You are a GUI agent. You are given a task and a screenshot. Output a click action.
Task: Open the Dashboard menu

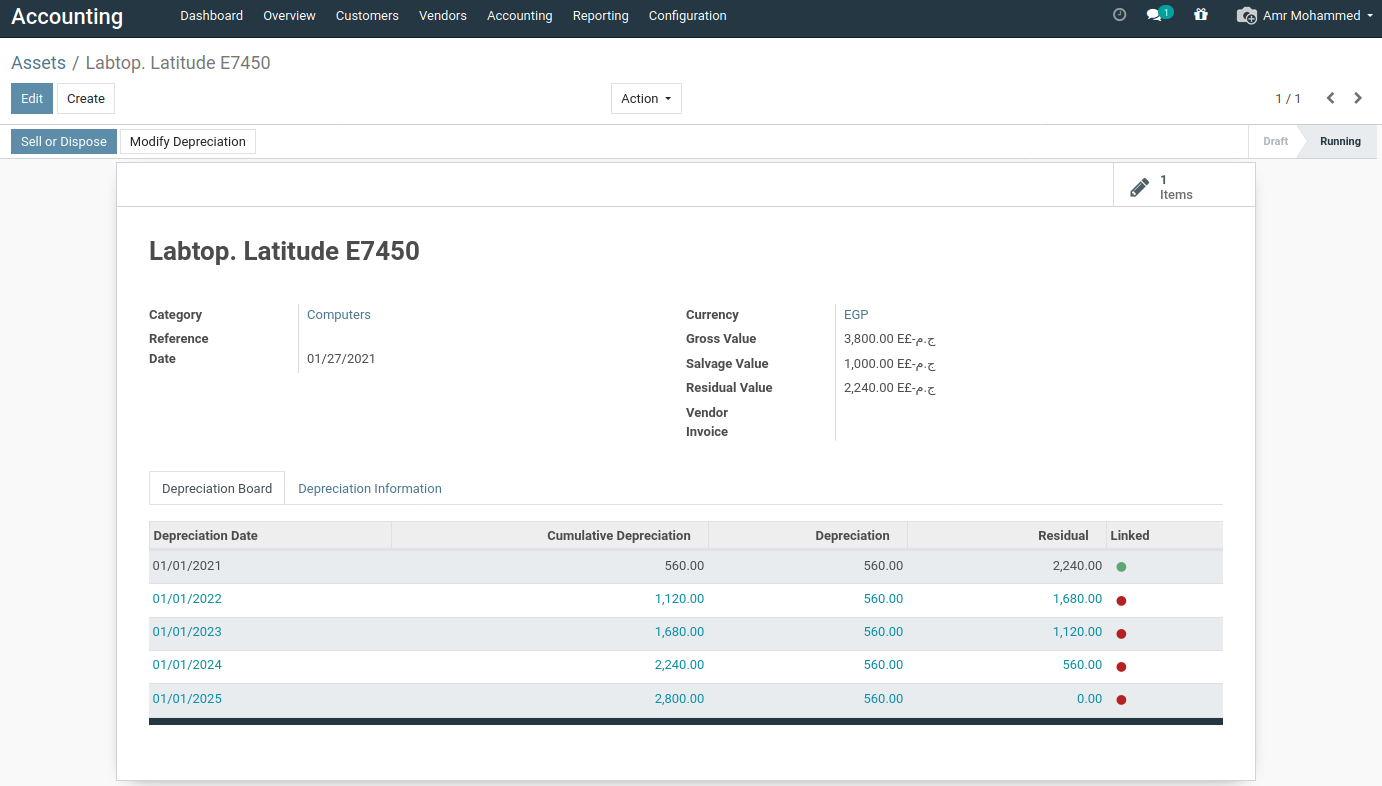tap(212, 16)
